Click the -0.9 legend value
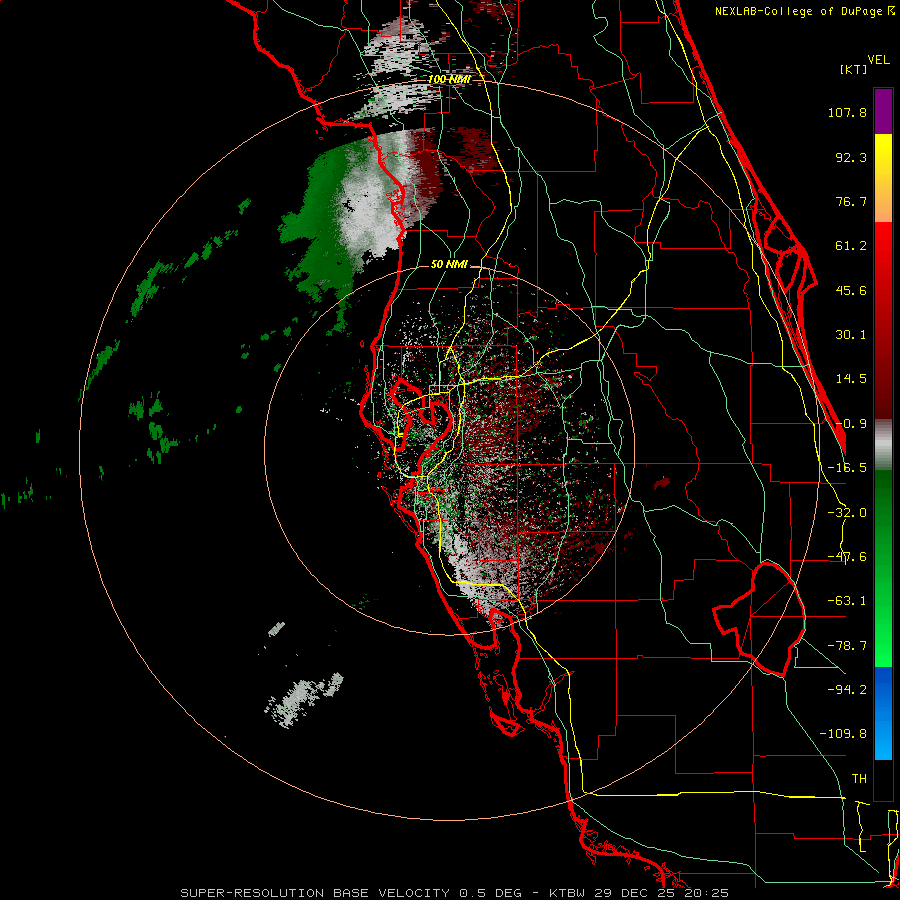900x900 pixels. pyautogui.click(x=851, y=424)
